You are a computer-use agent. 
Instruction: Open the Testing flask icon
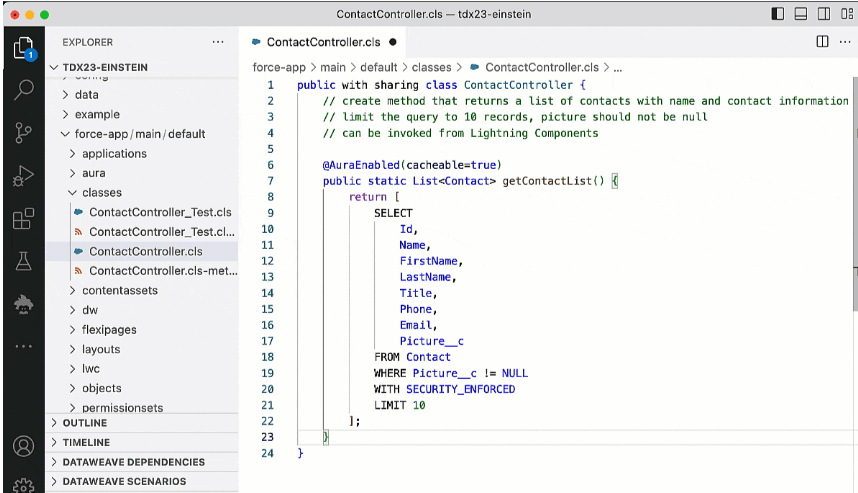[24, 262]
